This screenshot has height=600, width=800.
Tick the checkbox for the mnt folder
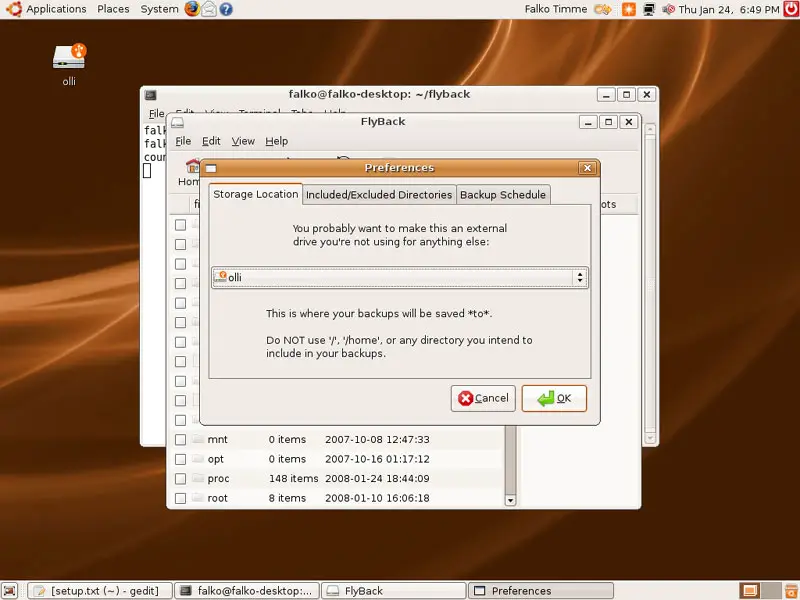click(180, 439)
